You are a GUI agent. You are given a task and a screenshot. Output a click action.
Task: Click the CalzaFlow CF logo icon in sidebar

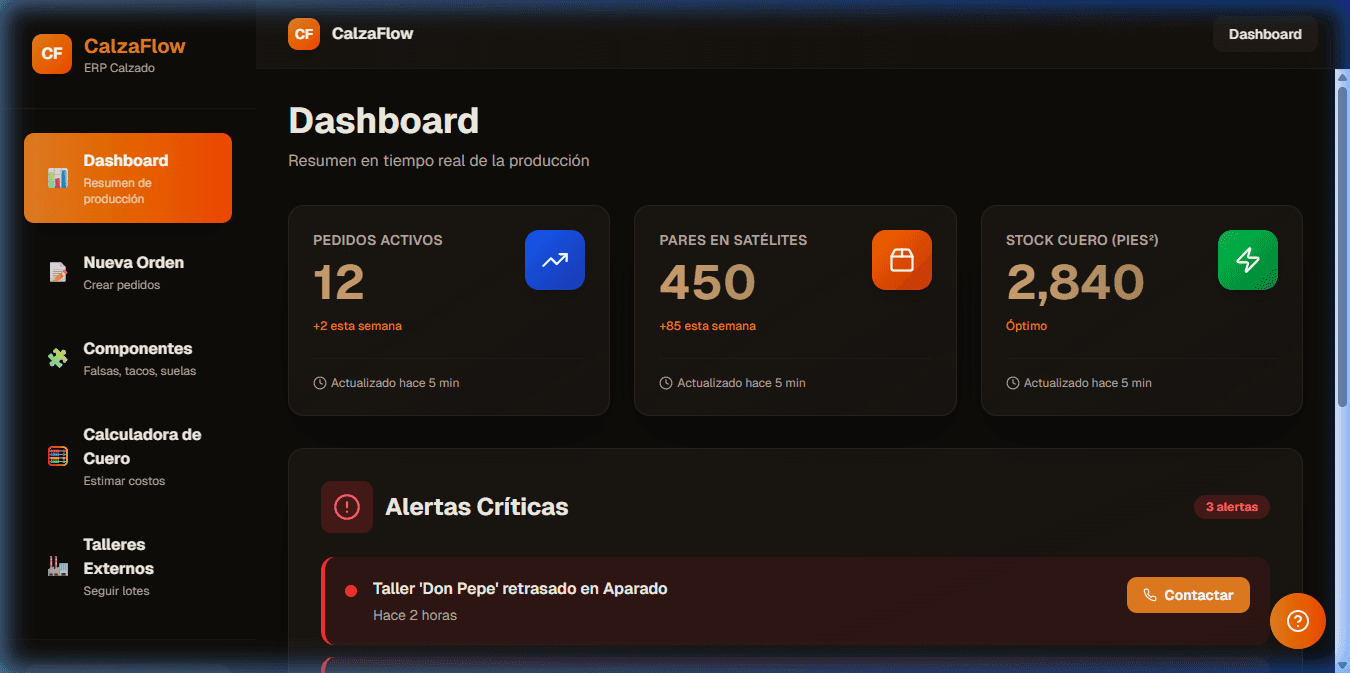[52, 54]
